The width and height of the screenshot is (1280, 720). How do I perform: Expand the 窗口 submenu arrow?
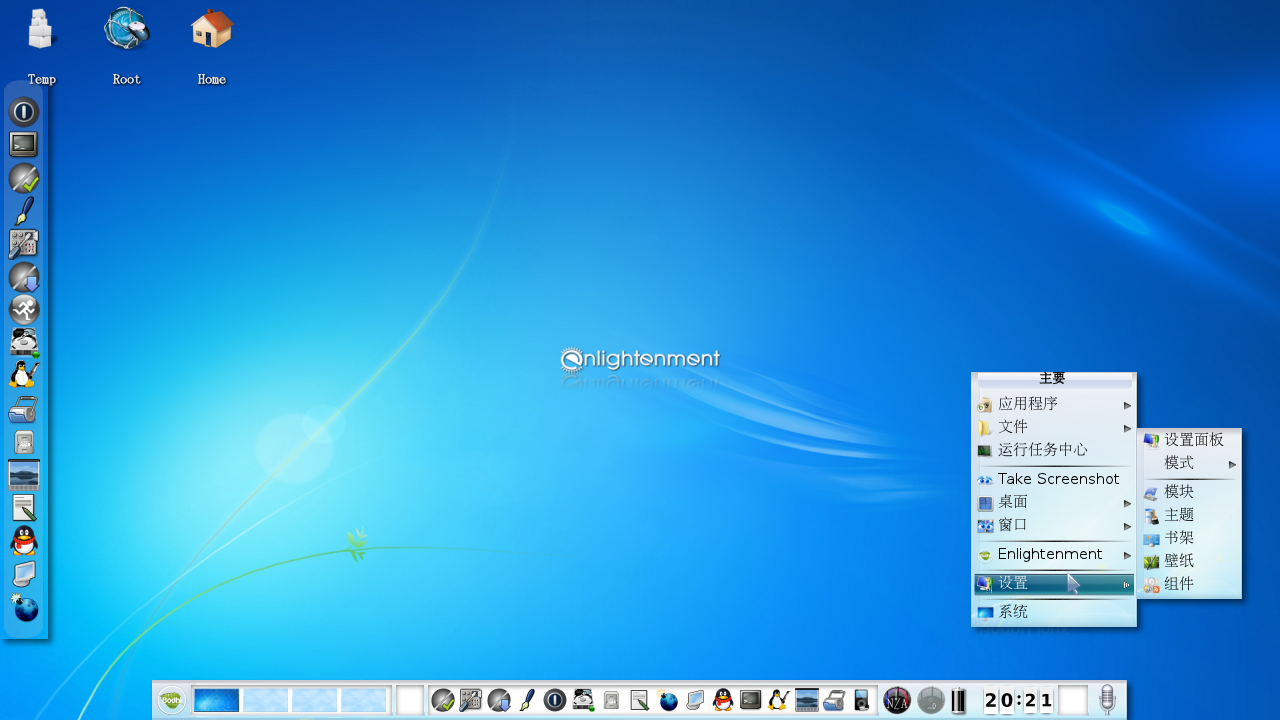pyautogui.click(x=1127, y=526)
